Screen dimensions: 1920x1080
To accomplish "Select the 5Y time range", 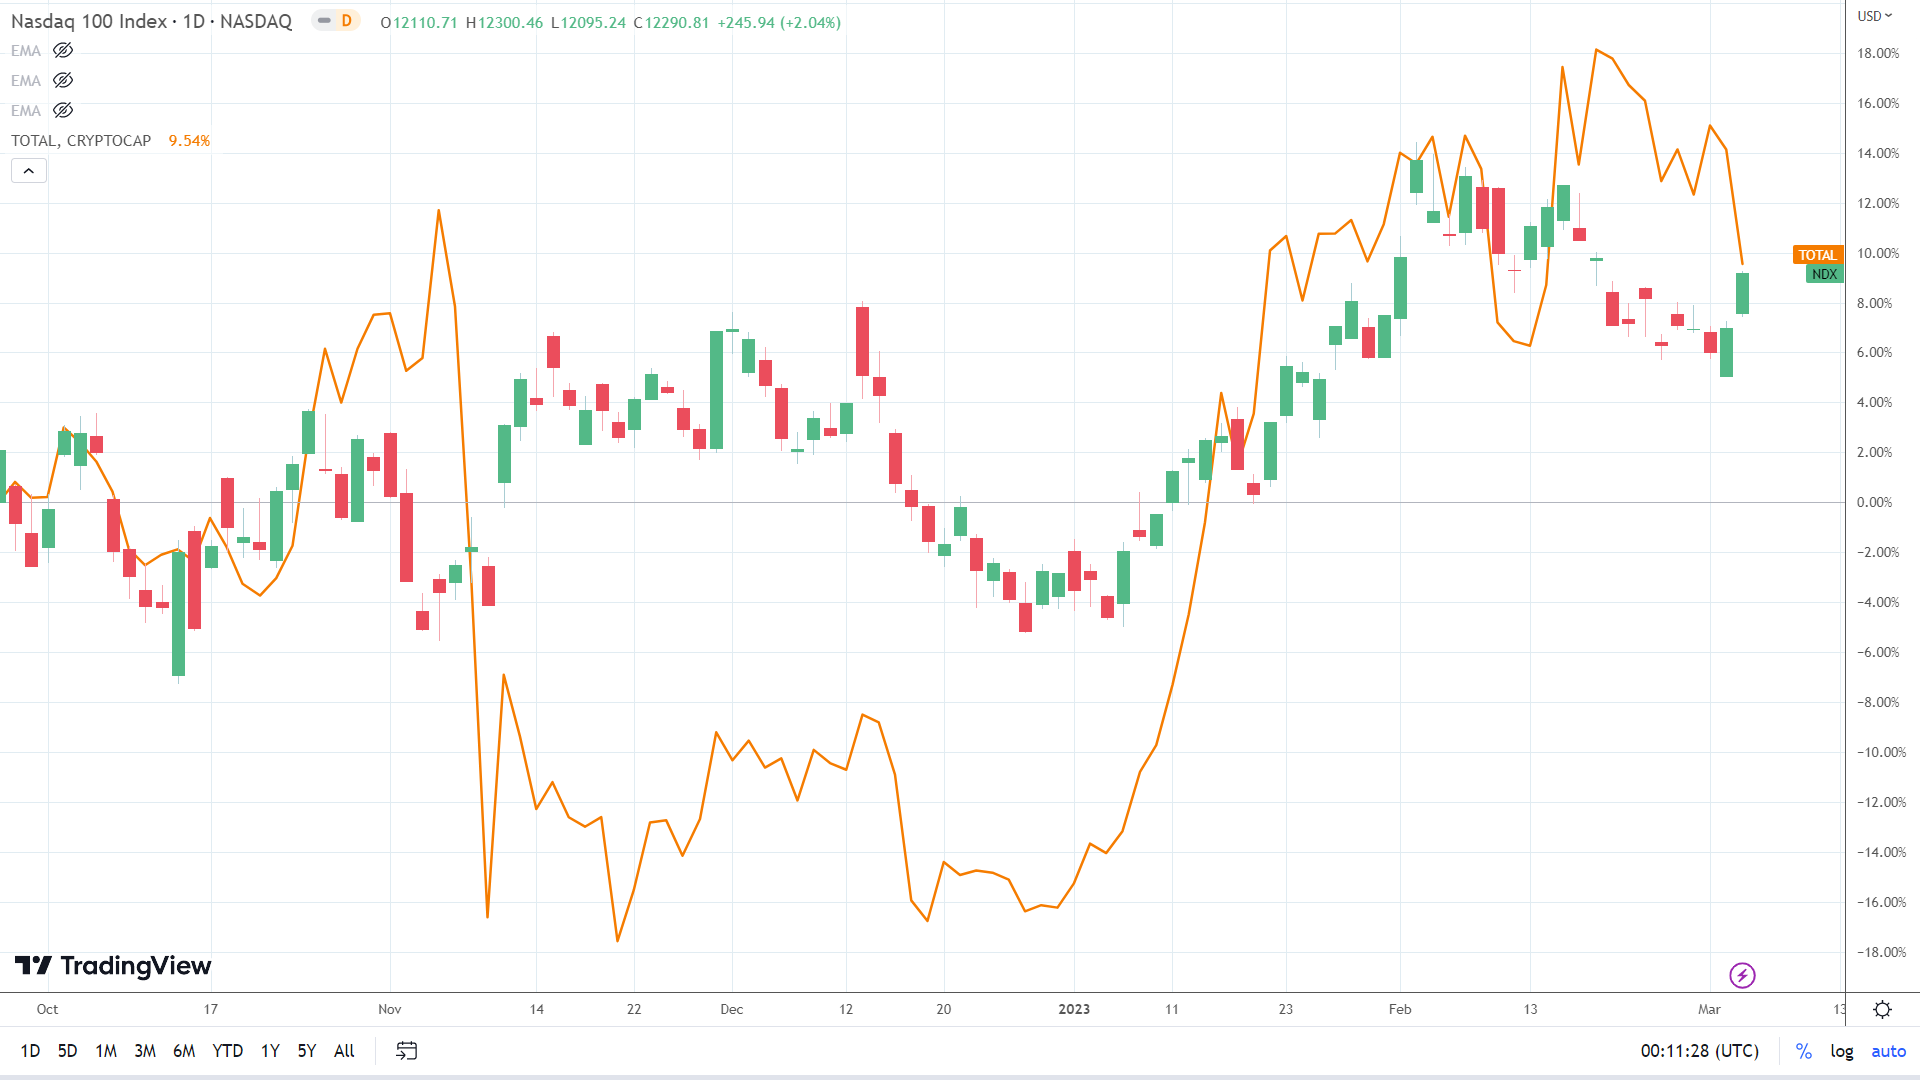I will [307, 1051].
